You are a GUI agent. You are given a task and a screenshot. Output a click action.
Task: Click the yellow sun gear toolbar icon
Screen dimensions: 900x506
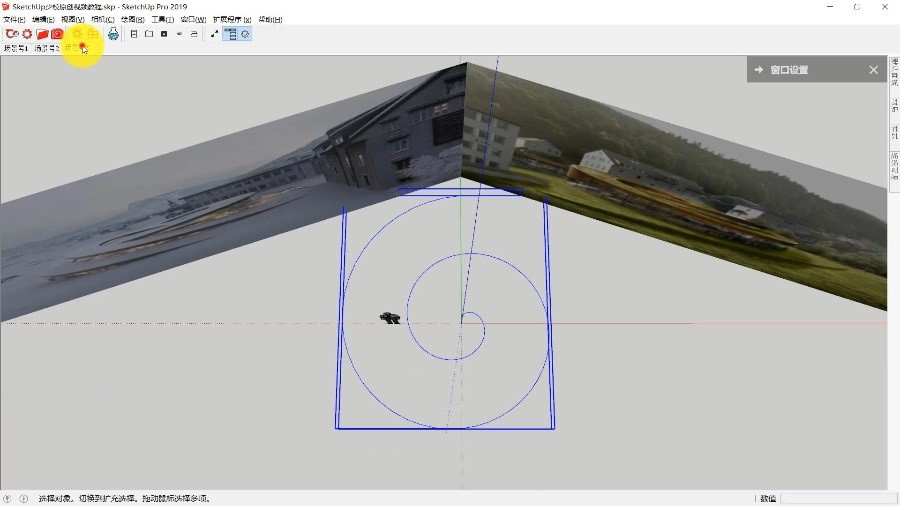(77, 34)
